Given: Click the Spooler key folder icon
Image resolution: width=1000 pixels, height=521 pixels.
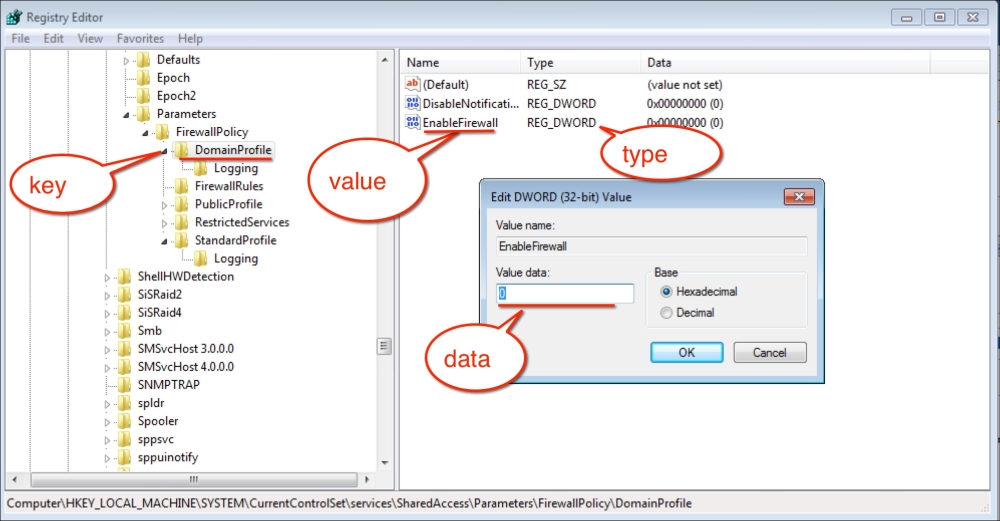Looking at the screenshot, I should point(124,421).
